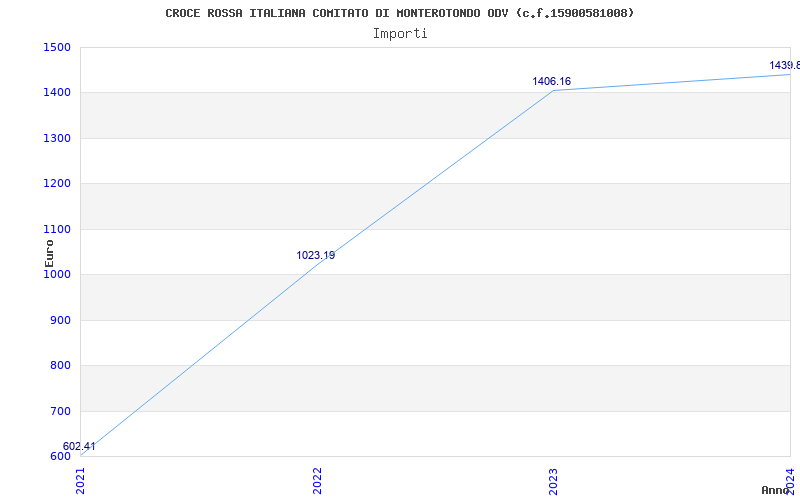The height and width of the screenshot is (500, 800).
Task: Click the 'Importi' subtitle
Action: [400, 34]
